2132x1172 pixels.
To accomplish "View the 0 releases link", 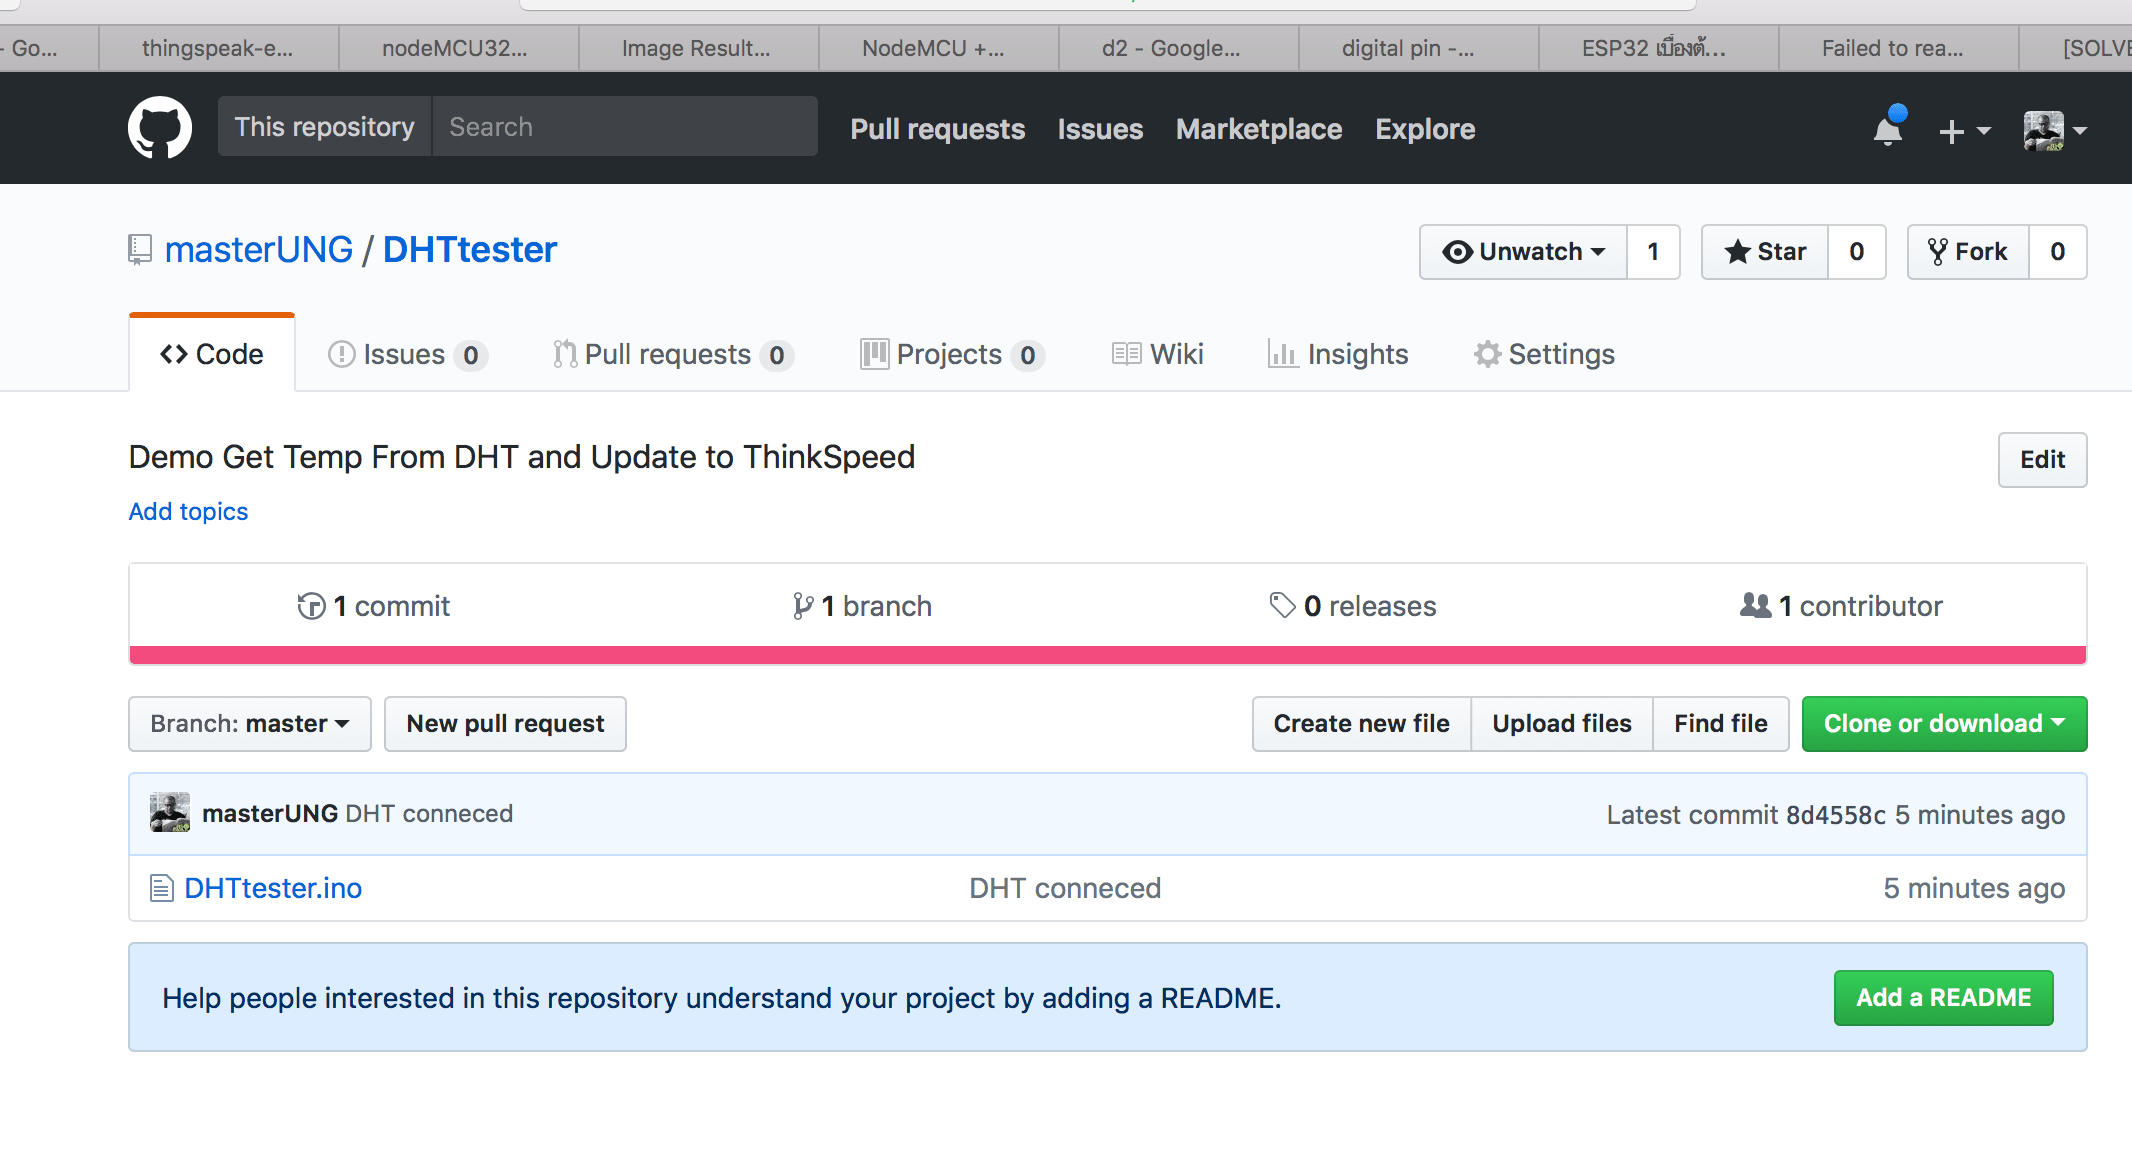I will click(x=1353, y=606).
